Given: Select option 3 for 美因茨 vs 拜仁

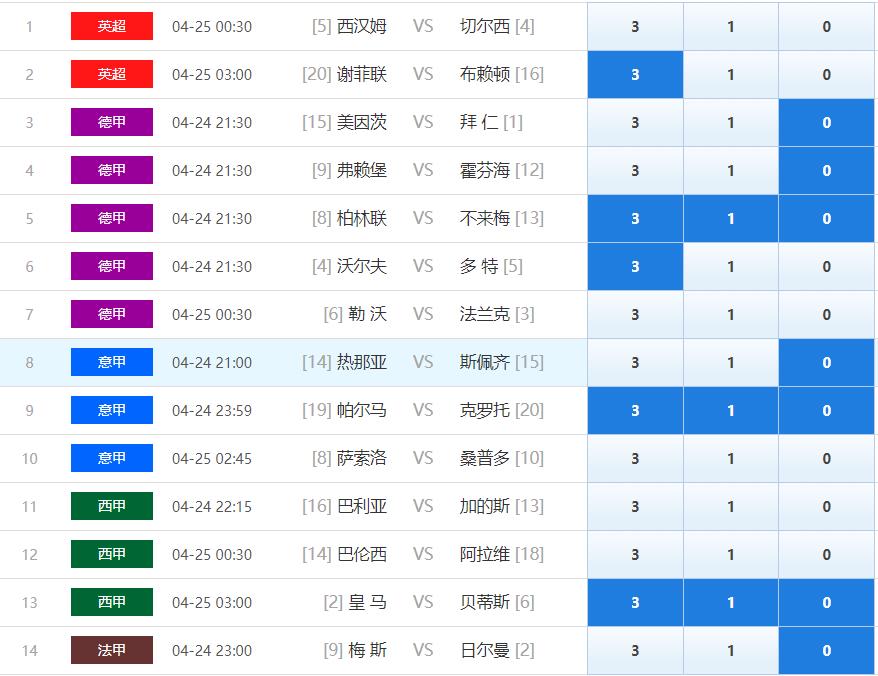Looking at the screenshot, I should coord(635,123).
